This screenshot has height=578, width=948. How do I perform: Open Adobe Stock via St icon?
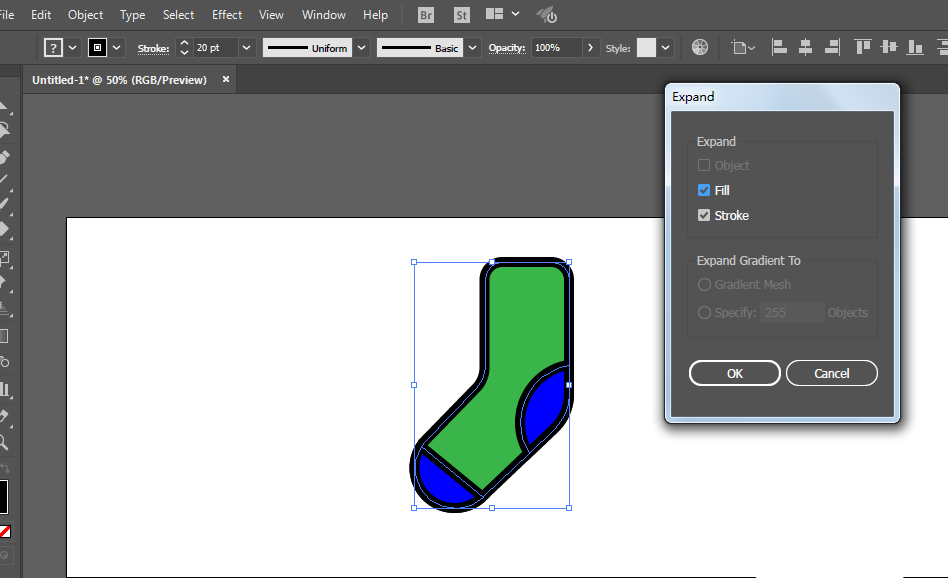pos(461,15)
